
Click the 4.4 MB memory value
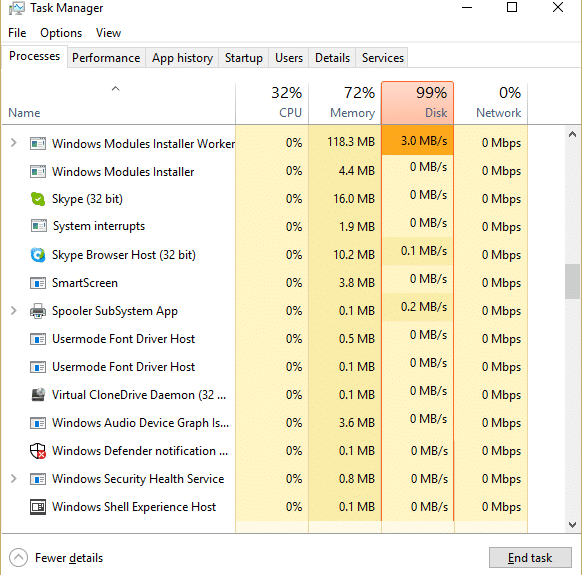(x=357, y=171)
